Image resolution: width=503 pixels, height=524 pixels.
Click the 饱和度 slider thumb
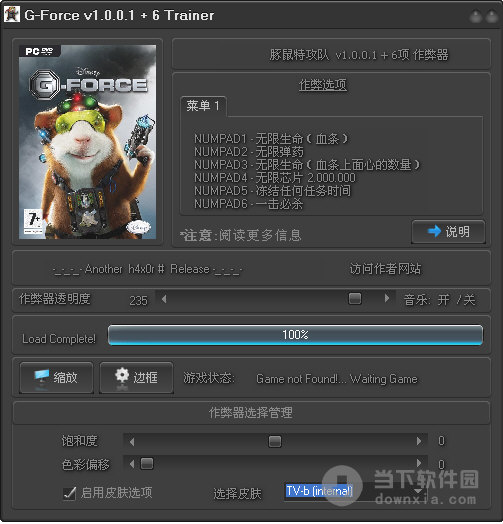(x=275, y=441)
